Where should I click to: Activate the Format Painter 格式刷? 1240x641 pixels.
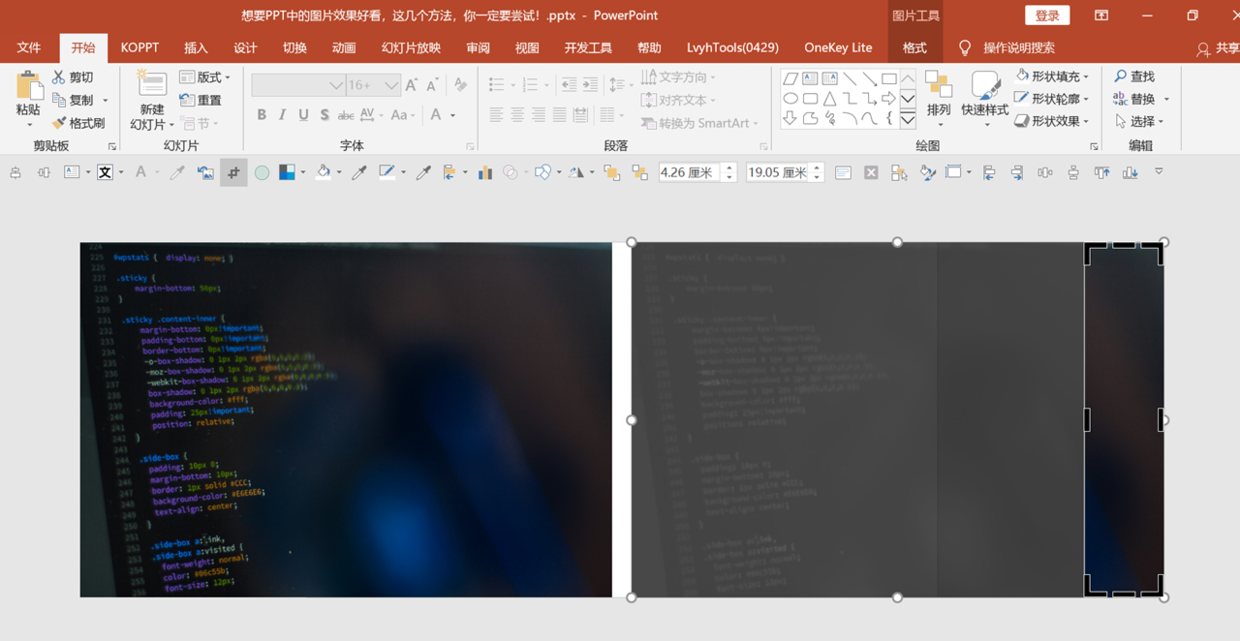pos(79,123)
